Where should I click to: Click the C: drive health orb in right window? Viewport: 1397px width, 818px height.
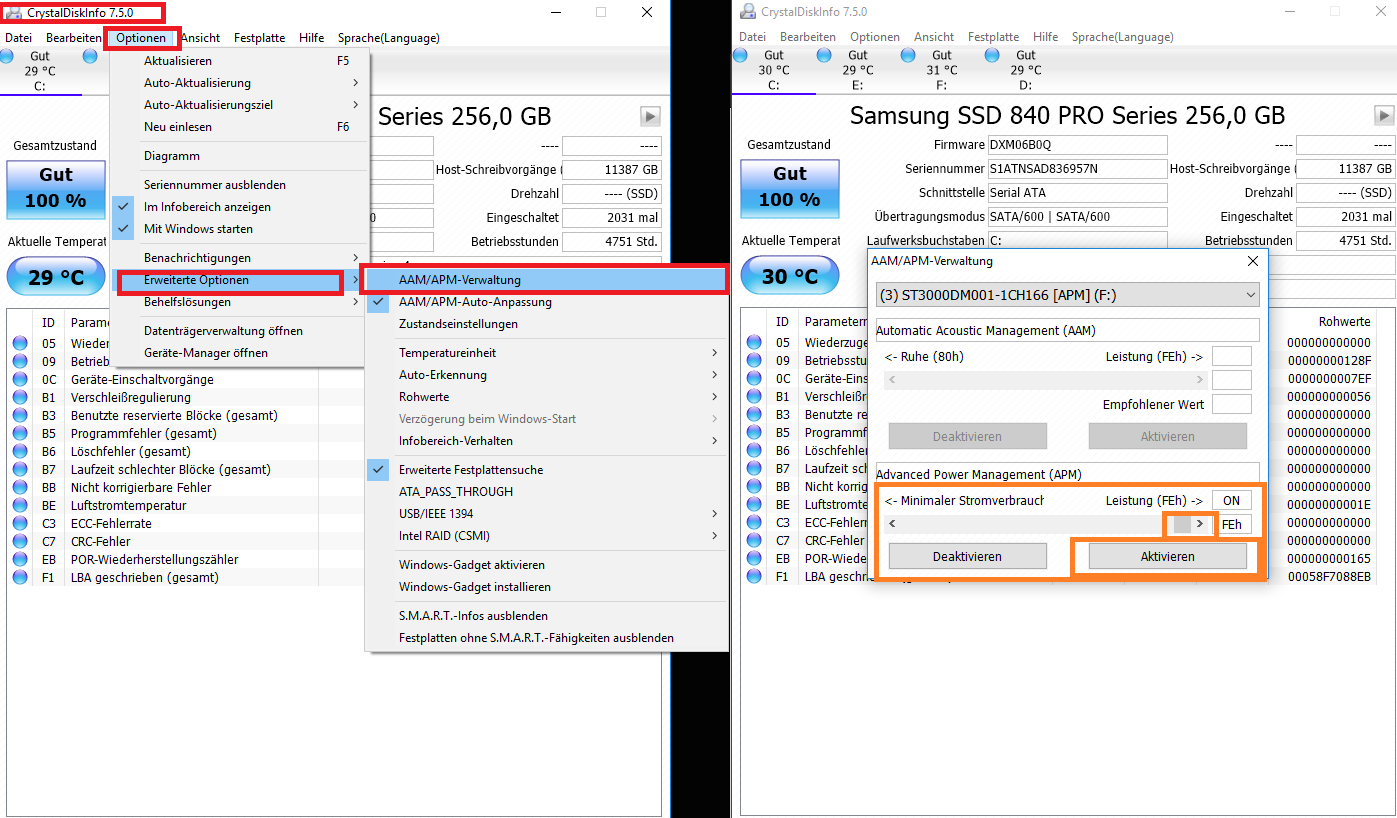click(x=739, y=56)
